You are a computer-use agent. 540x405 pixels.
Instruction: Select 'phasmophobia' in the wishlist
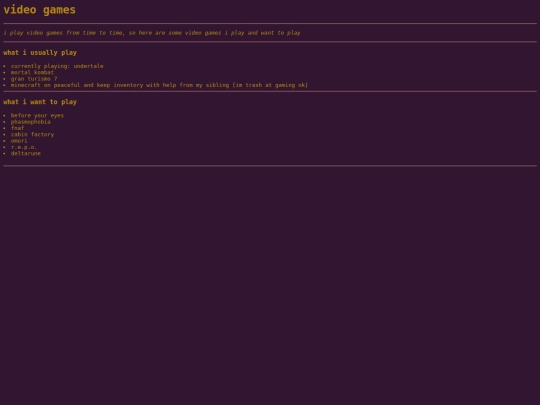tap(31, 122)
